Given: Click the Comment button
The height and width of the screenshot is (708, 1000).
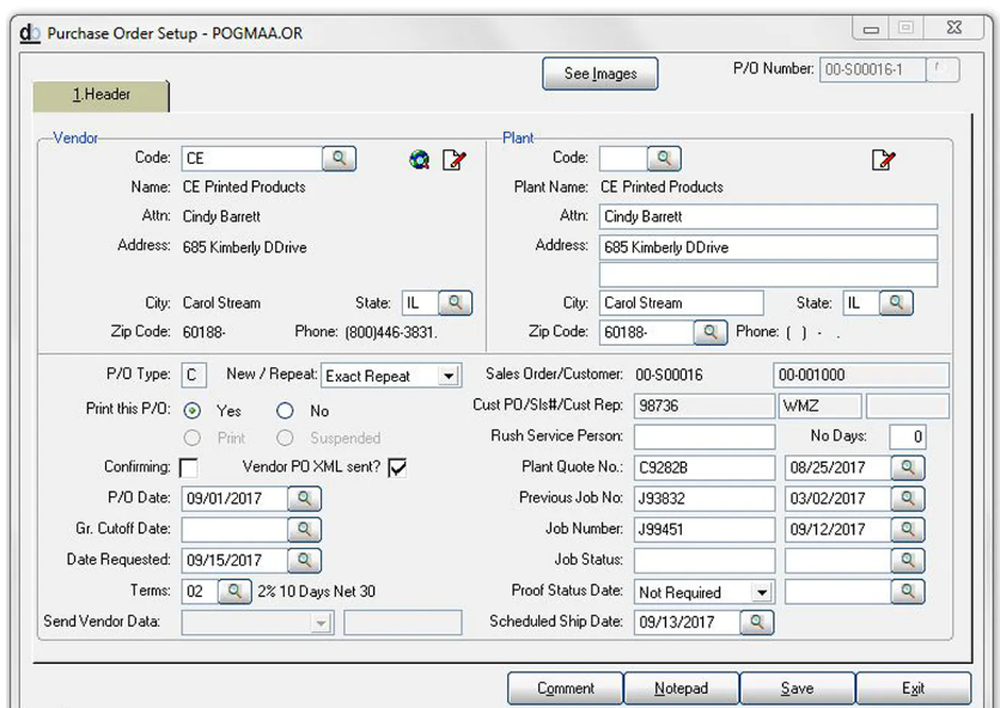Looking at the screenshot, I should (x=566, y=688).
